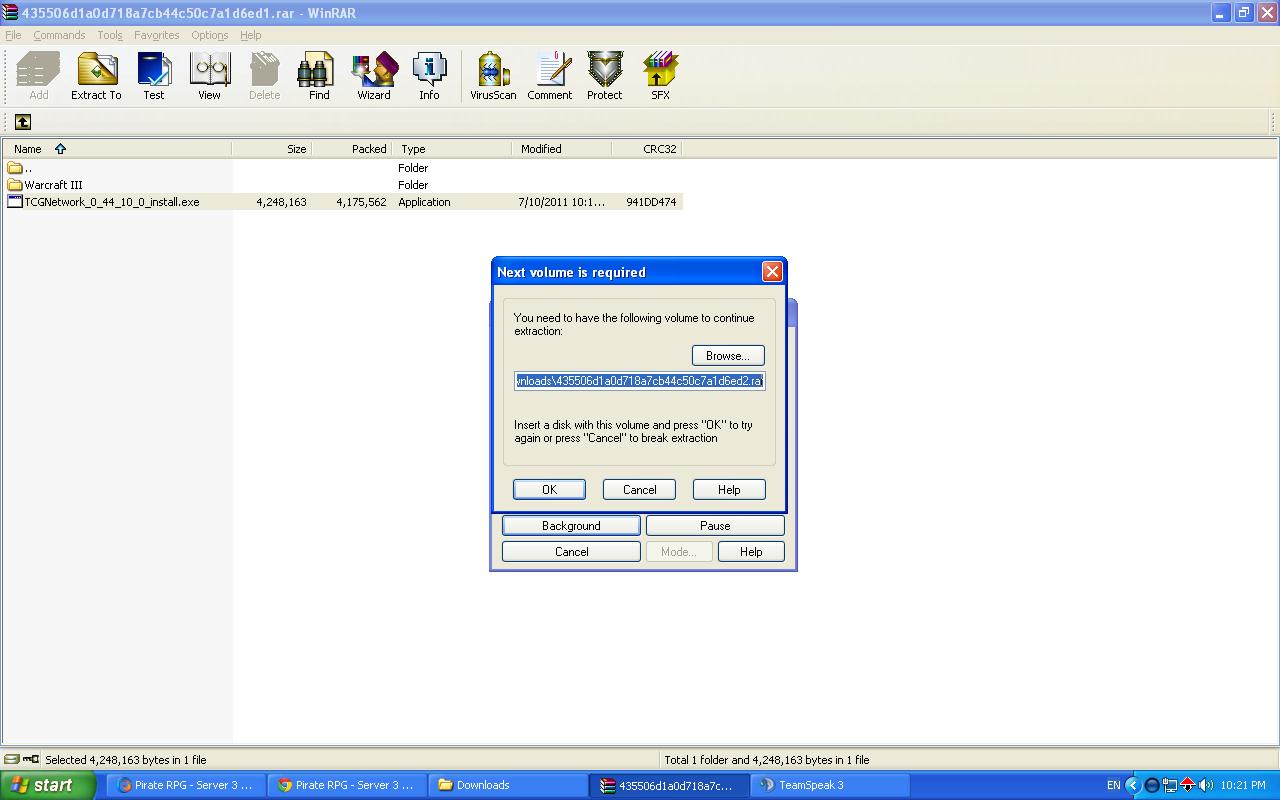Viewport: 1280px width, 800px height.
Task: Sort by the Modified column header
Action: [x=561, y=149]
